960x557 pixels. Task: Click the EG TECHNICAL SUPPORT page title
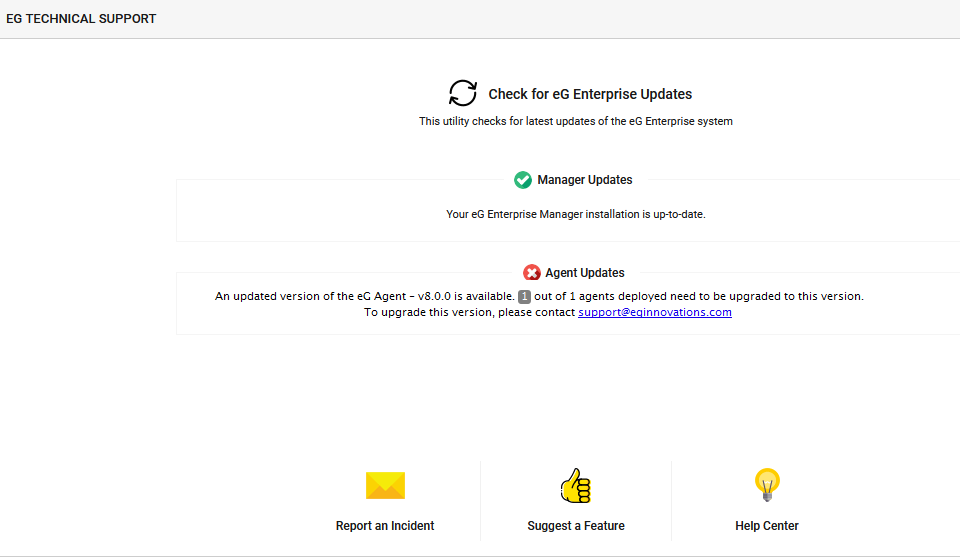(81, 19)
